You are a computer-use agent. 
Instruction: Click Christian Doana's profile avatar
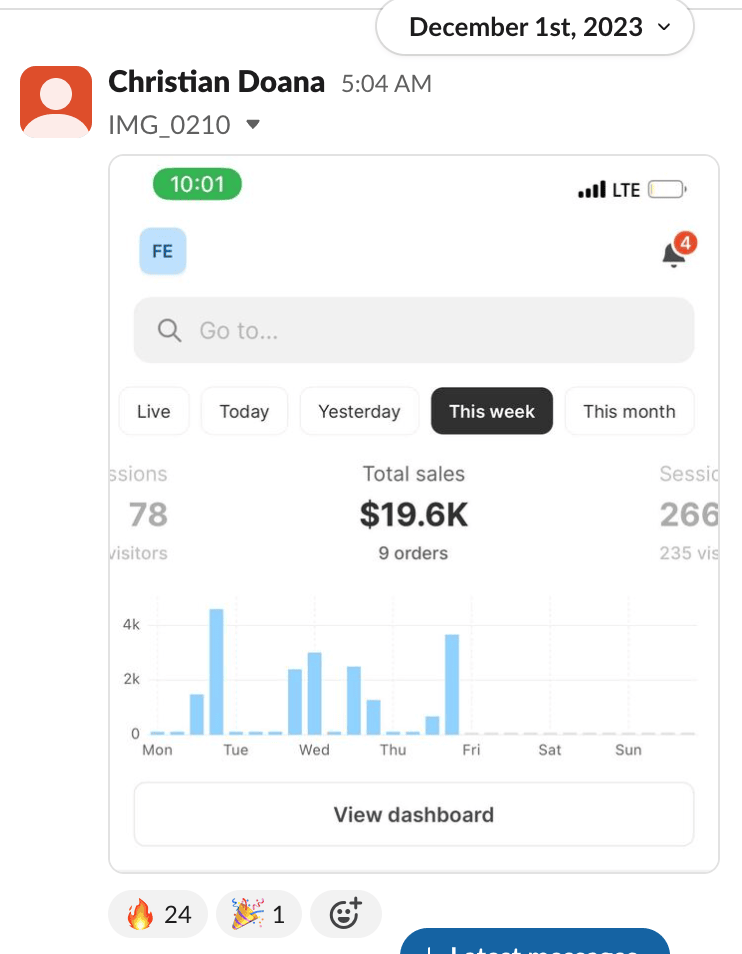tap(57, 101)
